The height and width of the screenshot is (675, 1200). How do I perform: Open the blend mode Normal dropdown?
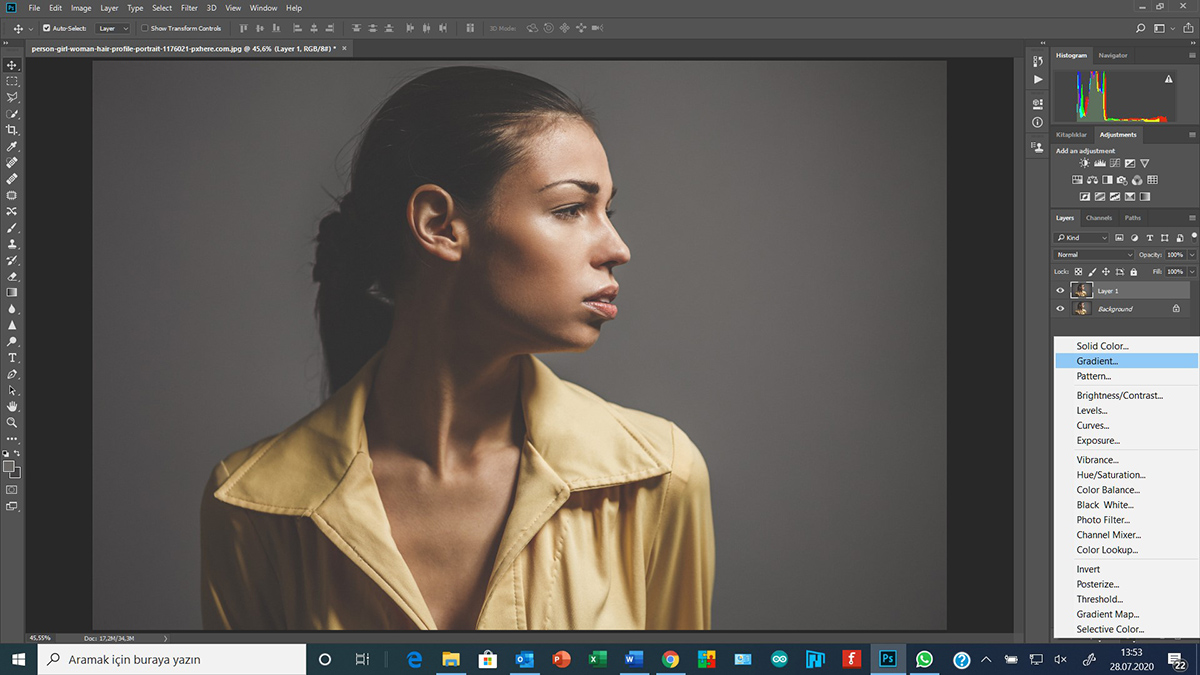click(1094, 255)
